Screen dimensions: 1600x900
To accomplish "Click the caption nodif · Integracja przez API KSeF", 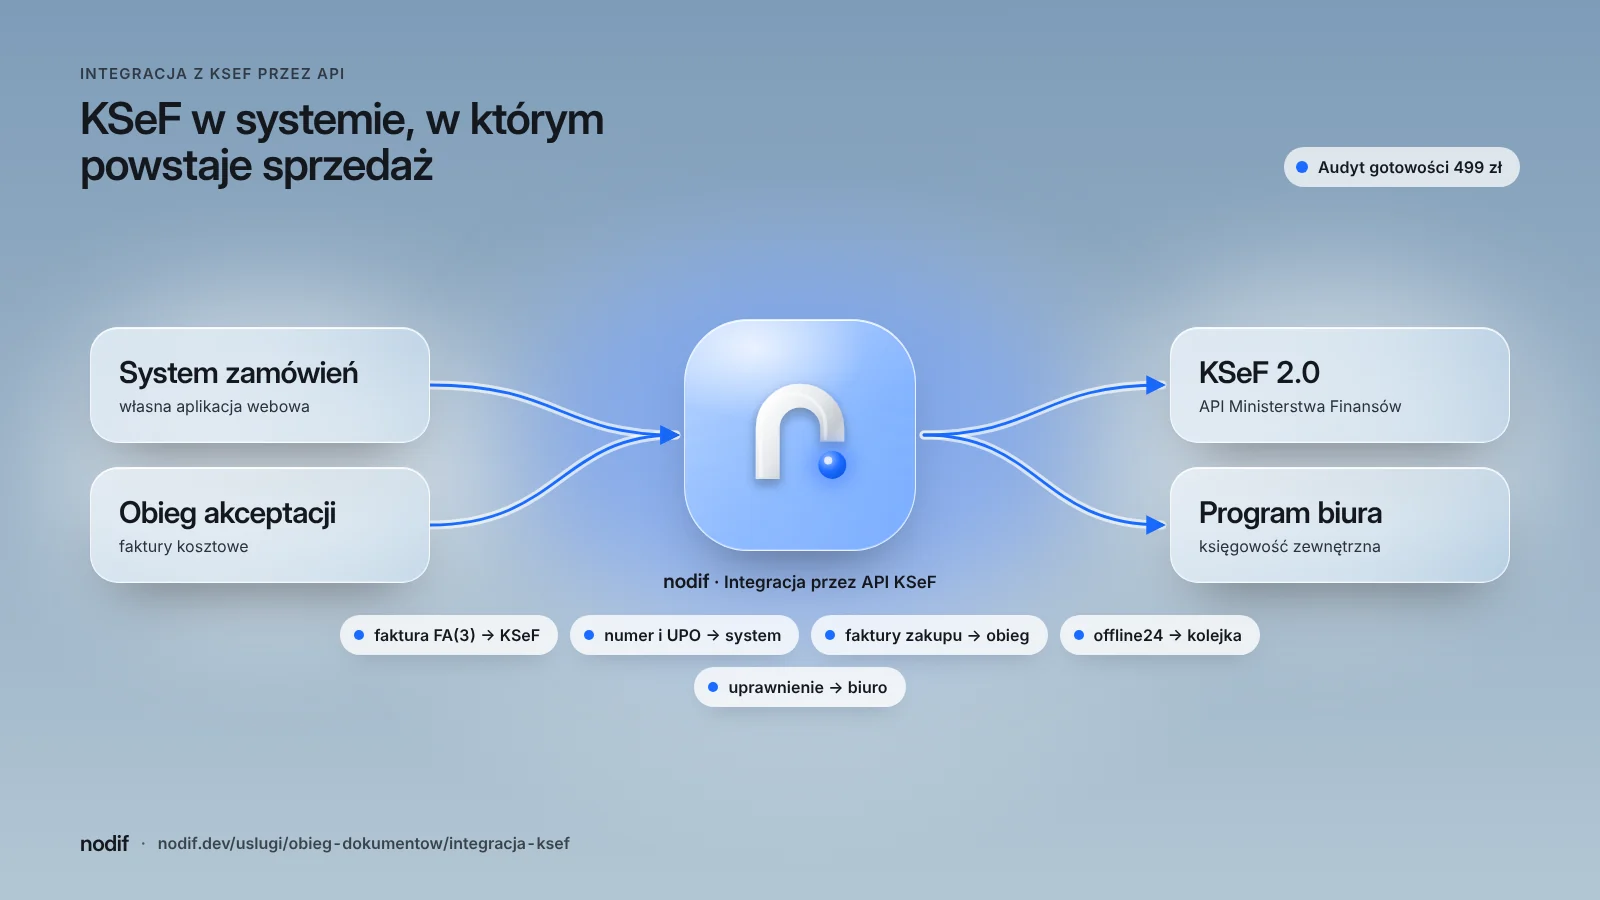I will [800, 582].
